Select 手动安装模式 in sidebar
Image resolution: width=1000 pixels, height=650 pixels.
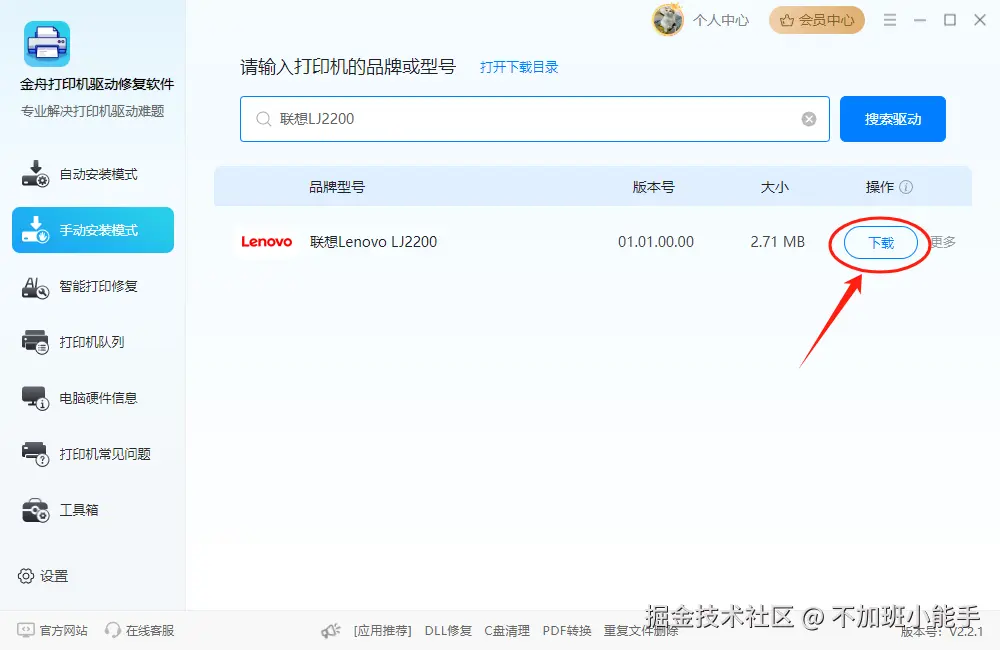(93, 230)
